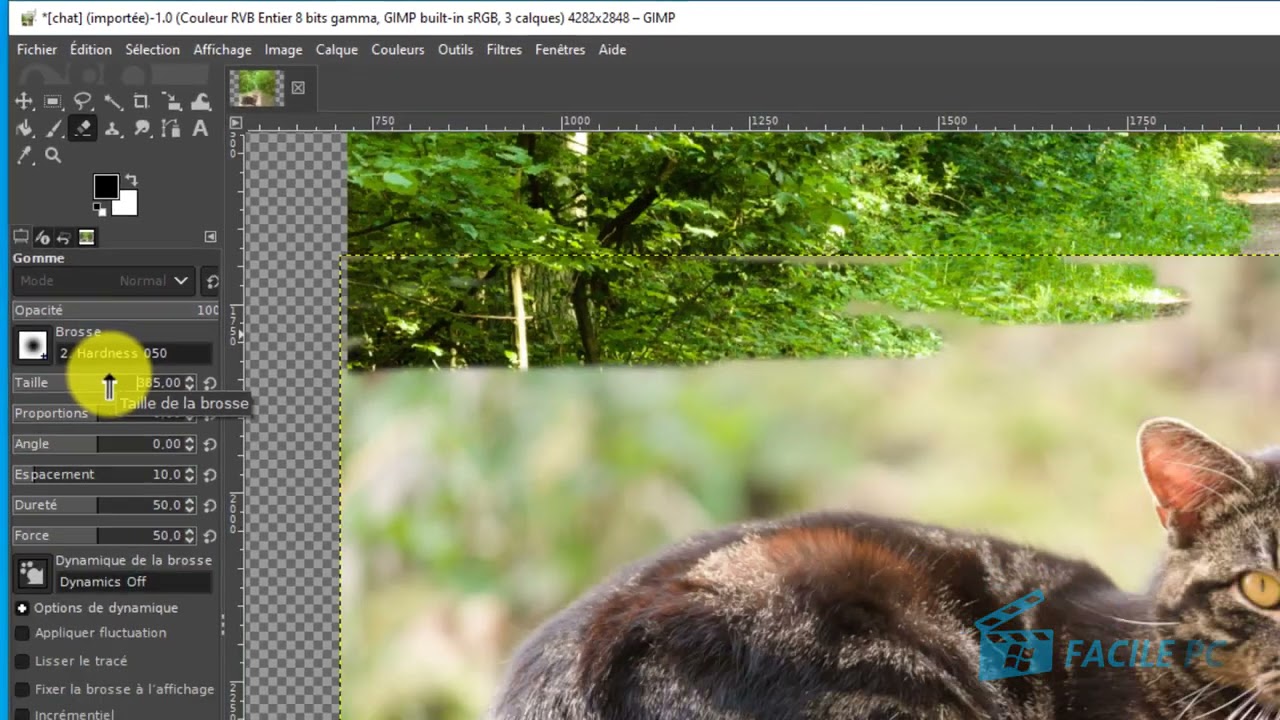Click the Dynamics Off name field
This screenshot has height=720, width=1280.
[x=134, y=582]
